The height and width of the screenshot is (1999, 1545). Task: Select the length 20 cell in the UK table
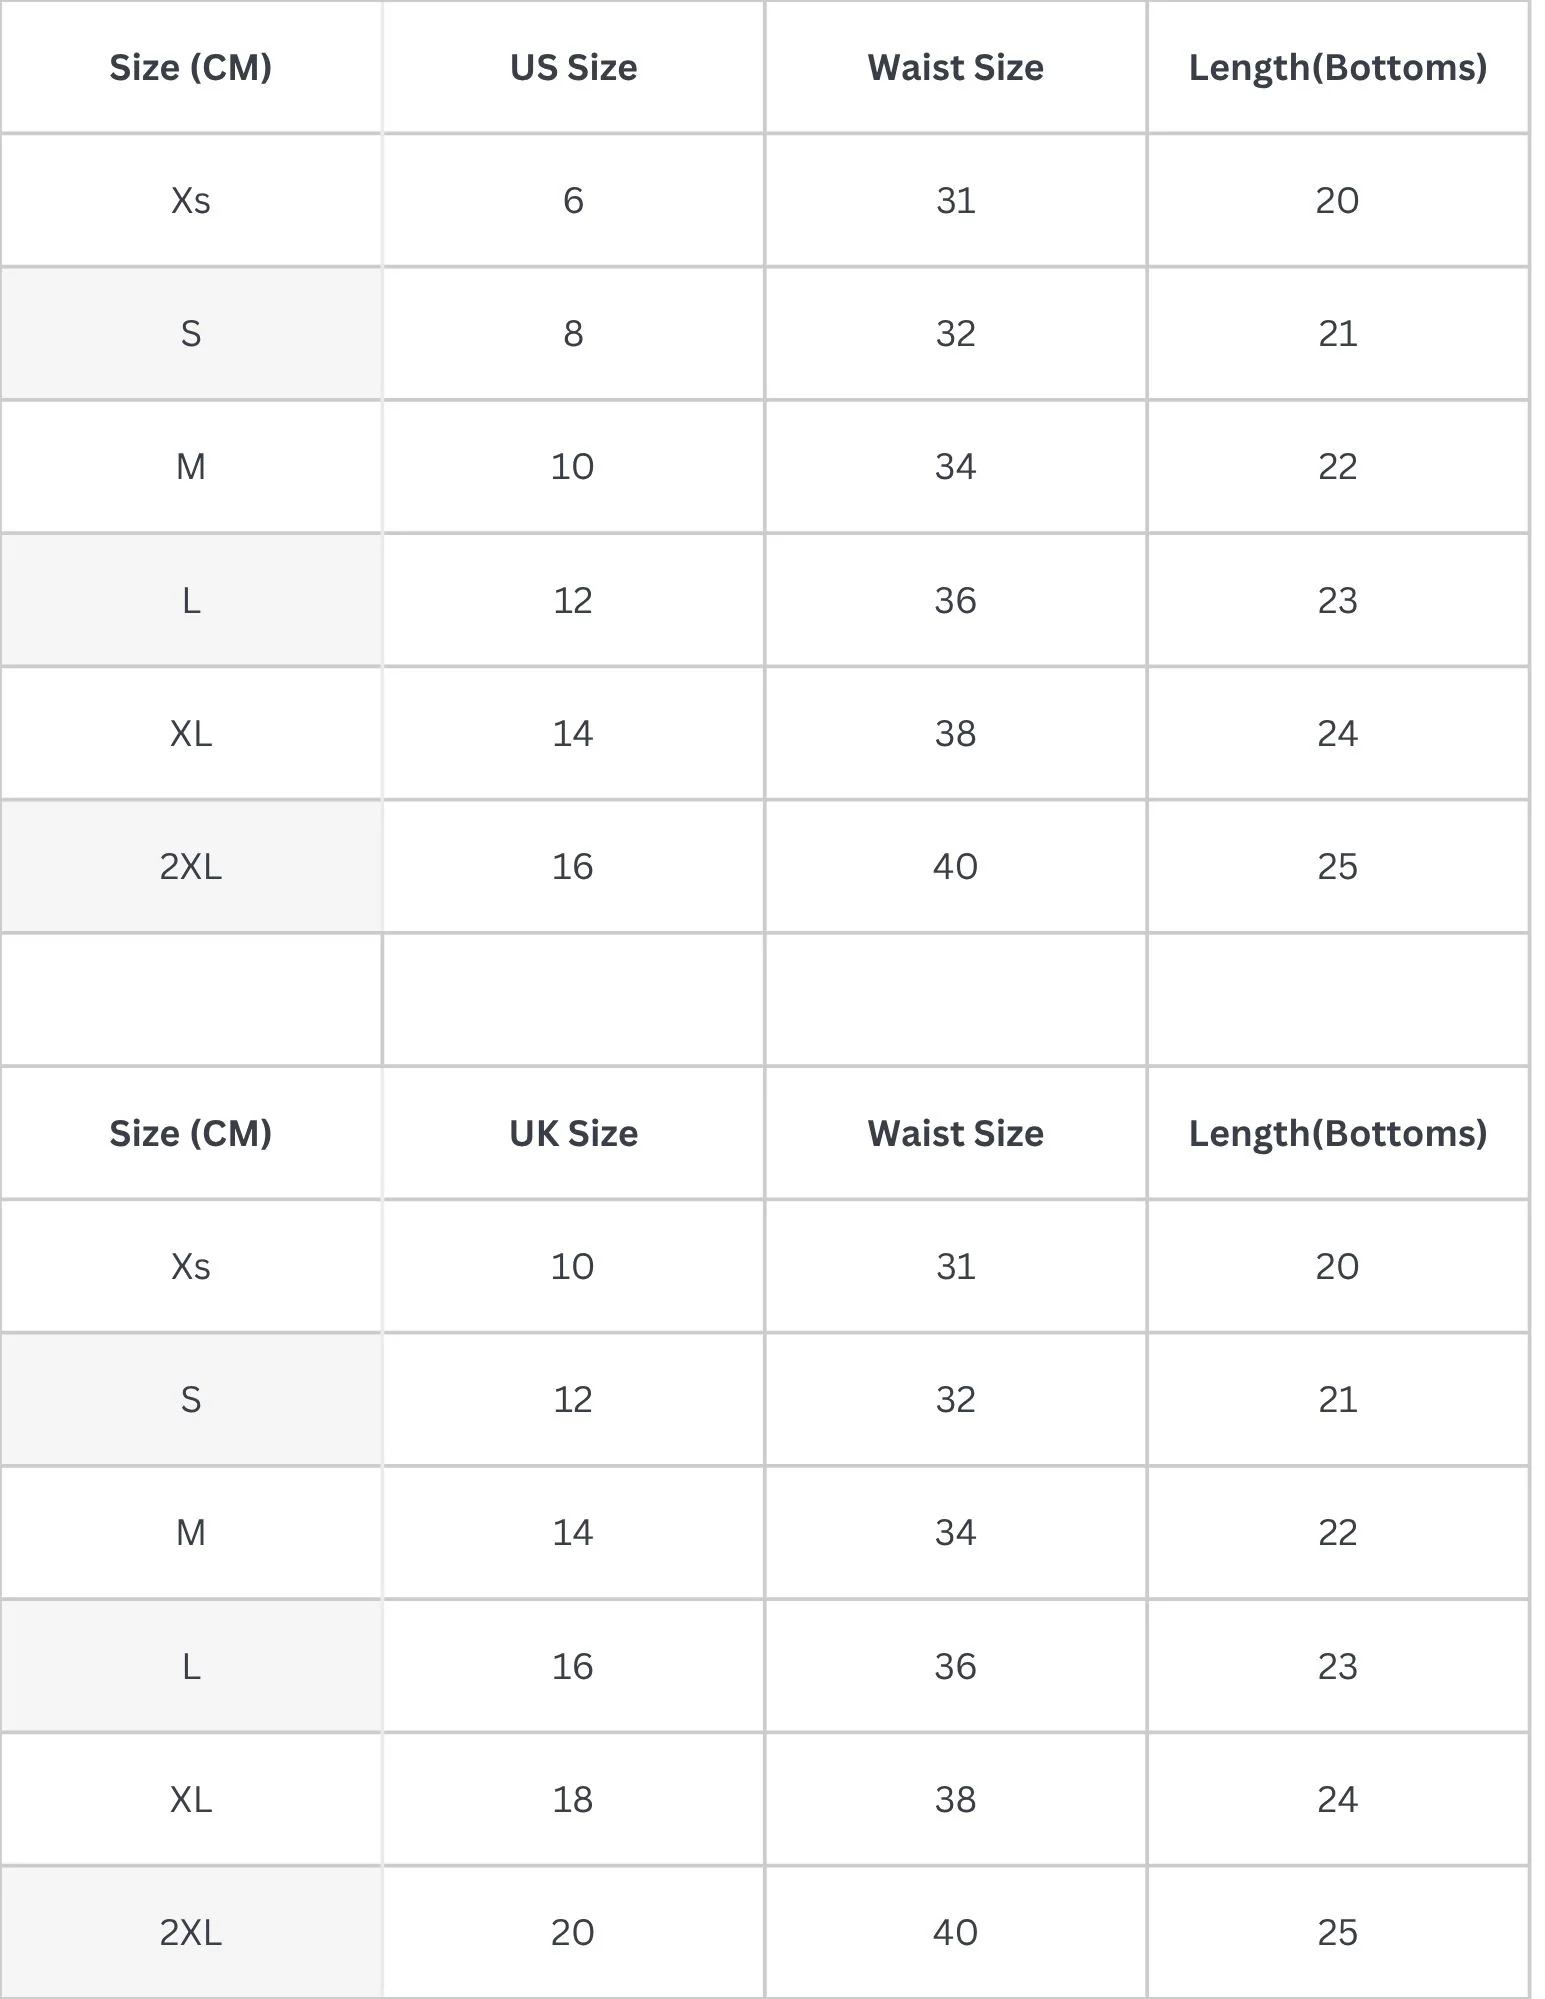[1338, 1266]
